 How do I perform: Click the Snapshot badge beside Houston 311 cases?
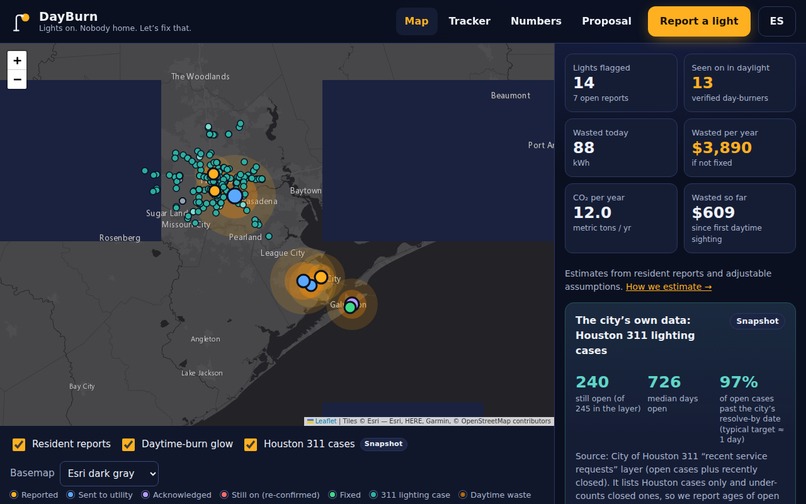tap(383, 444)
